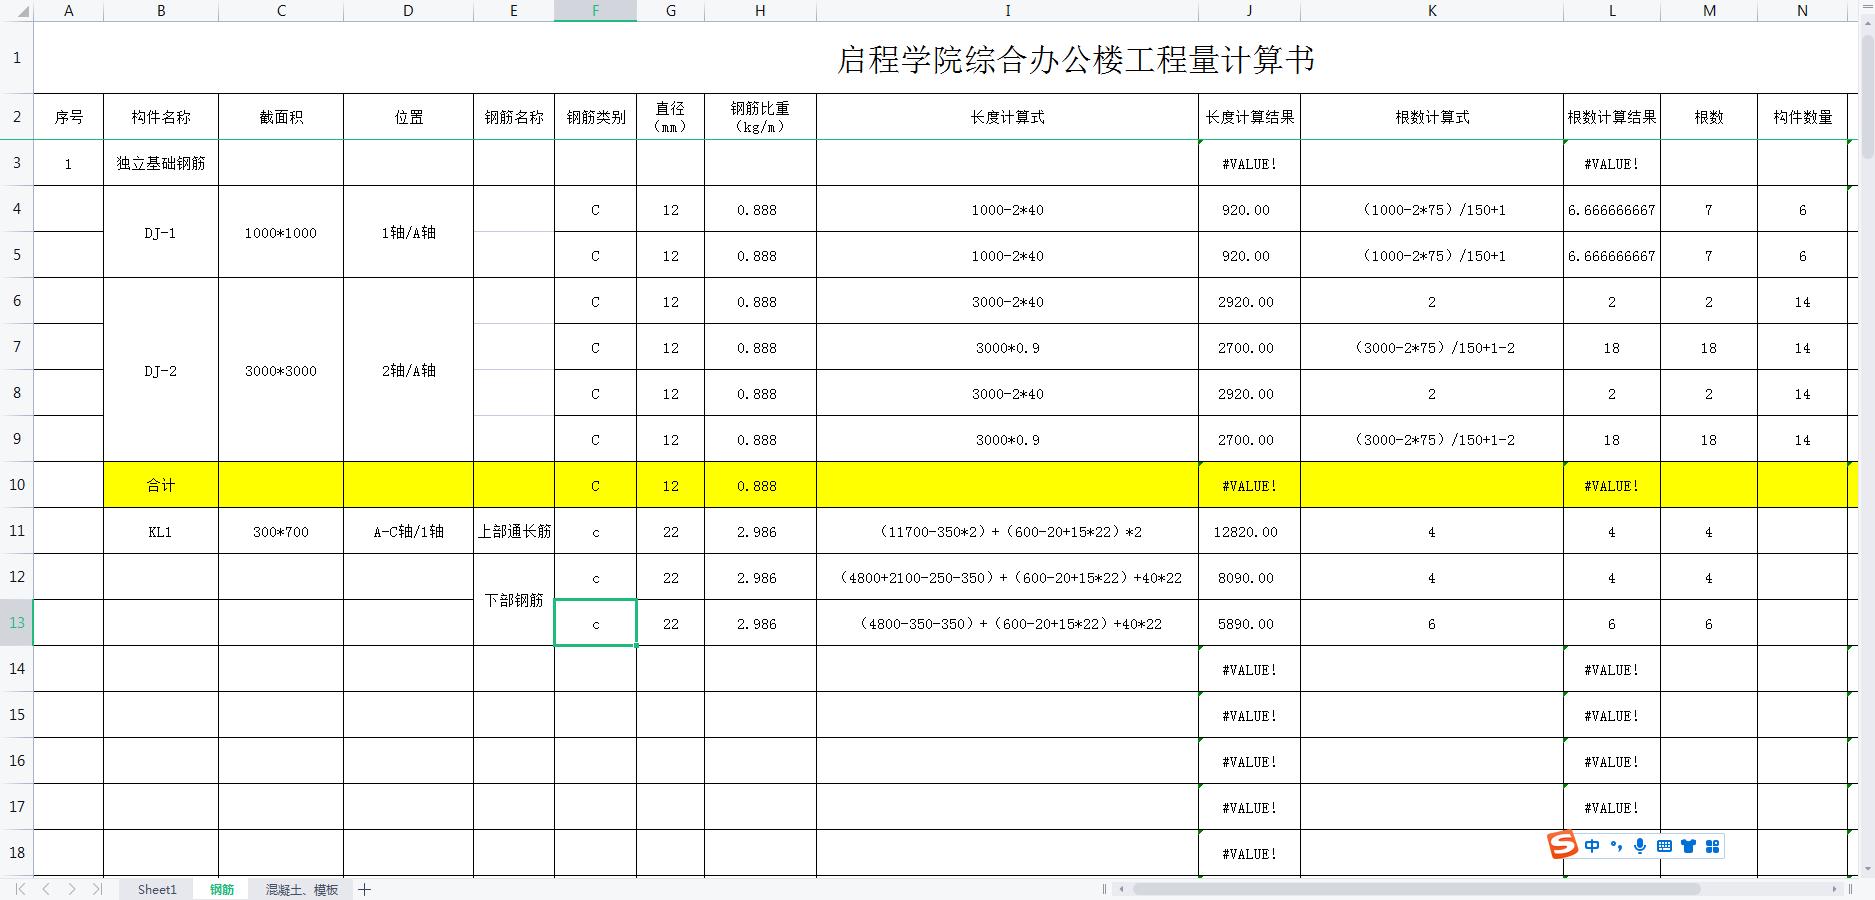Switch to the Sheet1 tab
This screenshot has height=900, width=1875.
pyautogui.click(x=156, y=889)
